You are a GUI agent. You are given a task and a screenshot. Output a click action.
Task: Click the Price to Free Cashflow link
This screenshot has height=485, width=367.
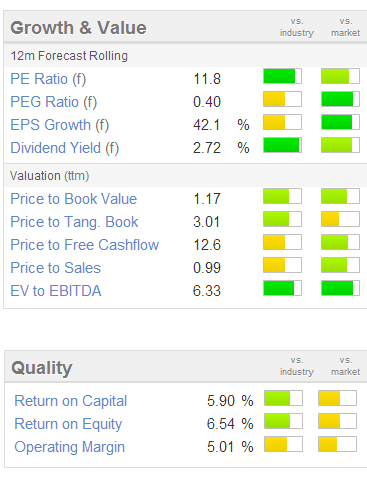pyautogui.click(x=84, y=245)
